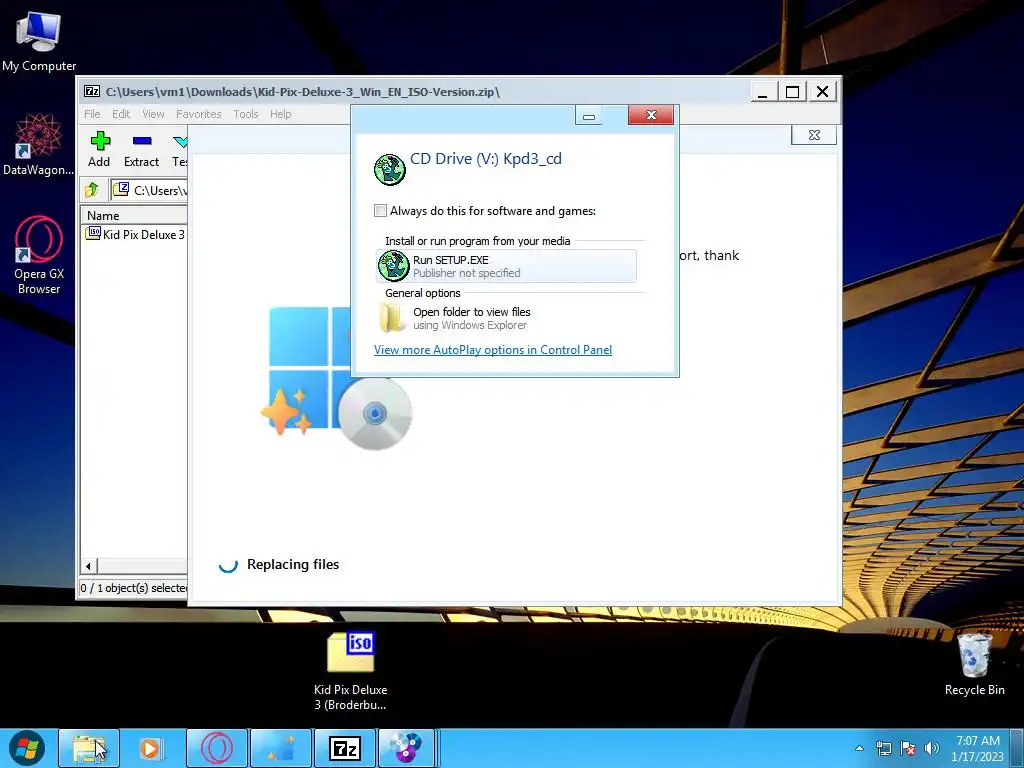The height and width of the screenshot is (768, 1024).
Task: Click Extract button in 7-Zip toolbar
Action: 142,149
